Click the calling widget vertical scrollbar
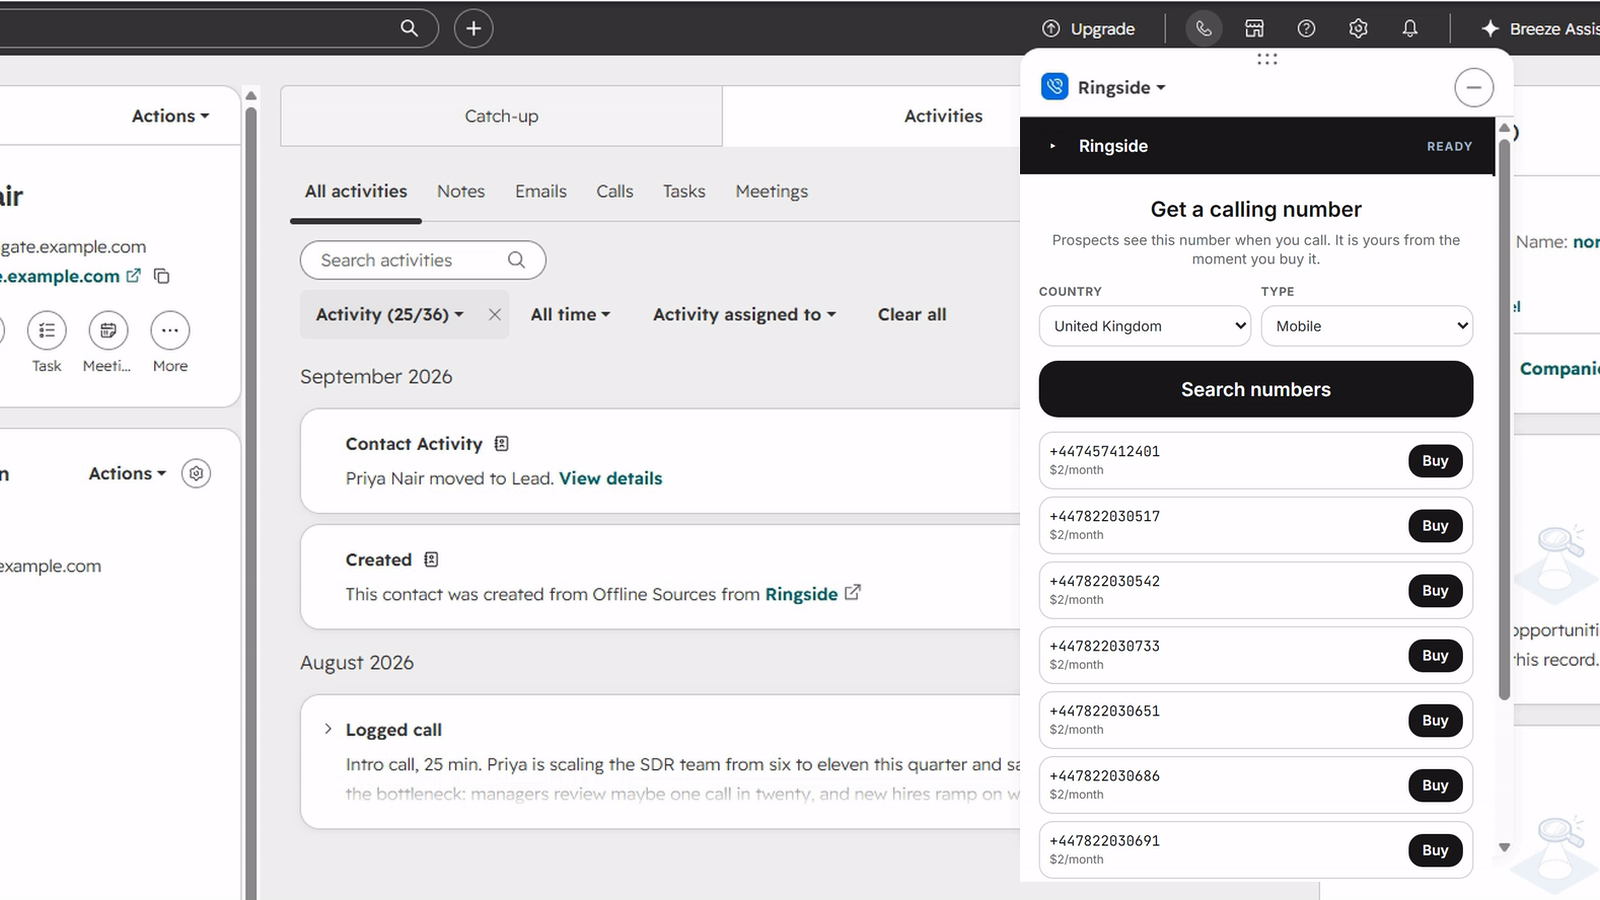The image size is (1600, 900). (x=1504, y=420)
